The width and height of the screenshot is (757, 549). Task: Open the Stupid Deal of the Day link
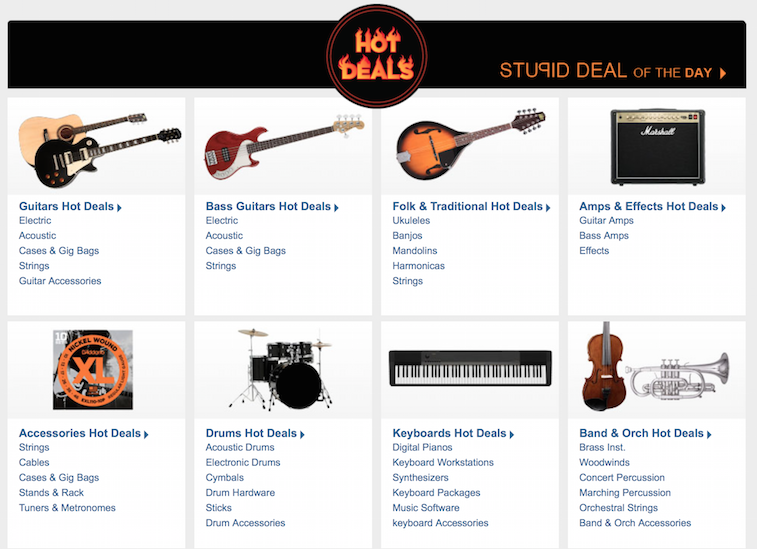pos(613,71)
